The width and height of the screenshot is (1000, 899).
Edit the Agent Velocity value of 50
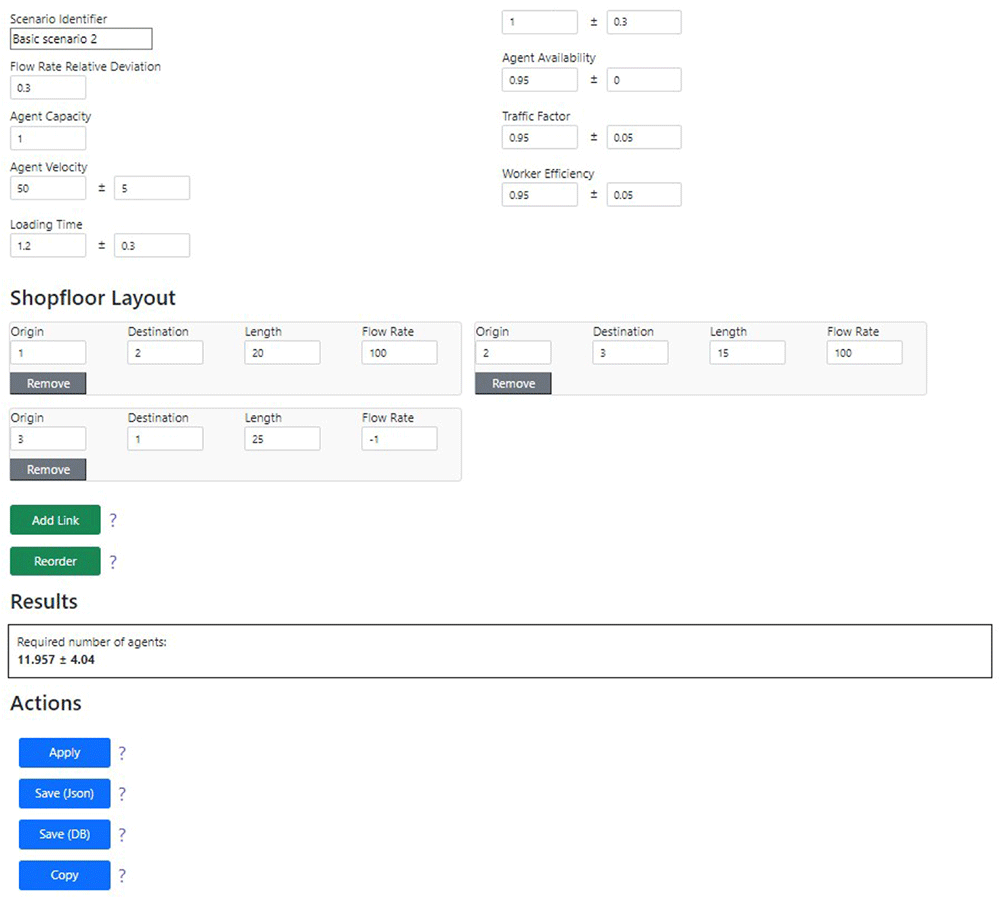tap(48, 188)
